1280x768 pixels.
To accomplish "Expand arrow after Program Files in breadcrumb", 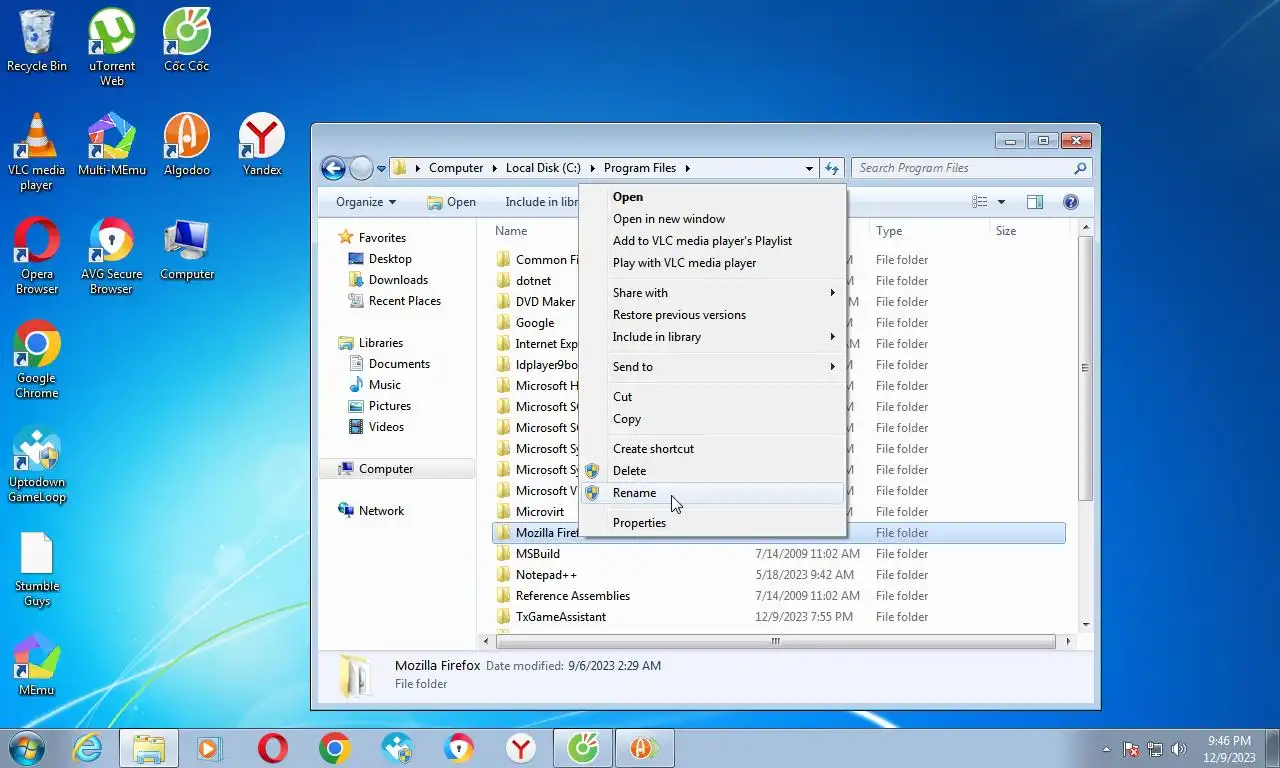I will click(688, 168).
